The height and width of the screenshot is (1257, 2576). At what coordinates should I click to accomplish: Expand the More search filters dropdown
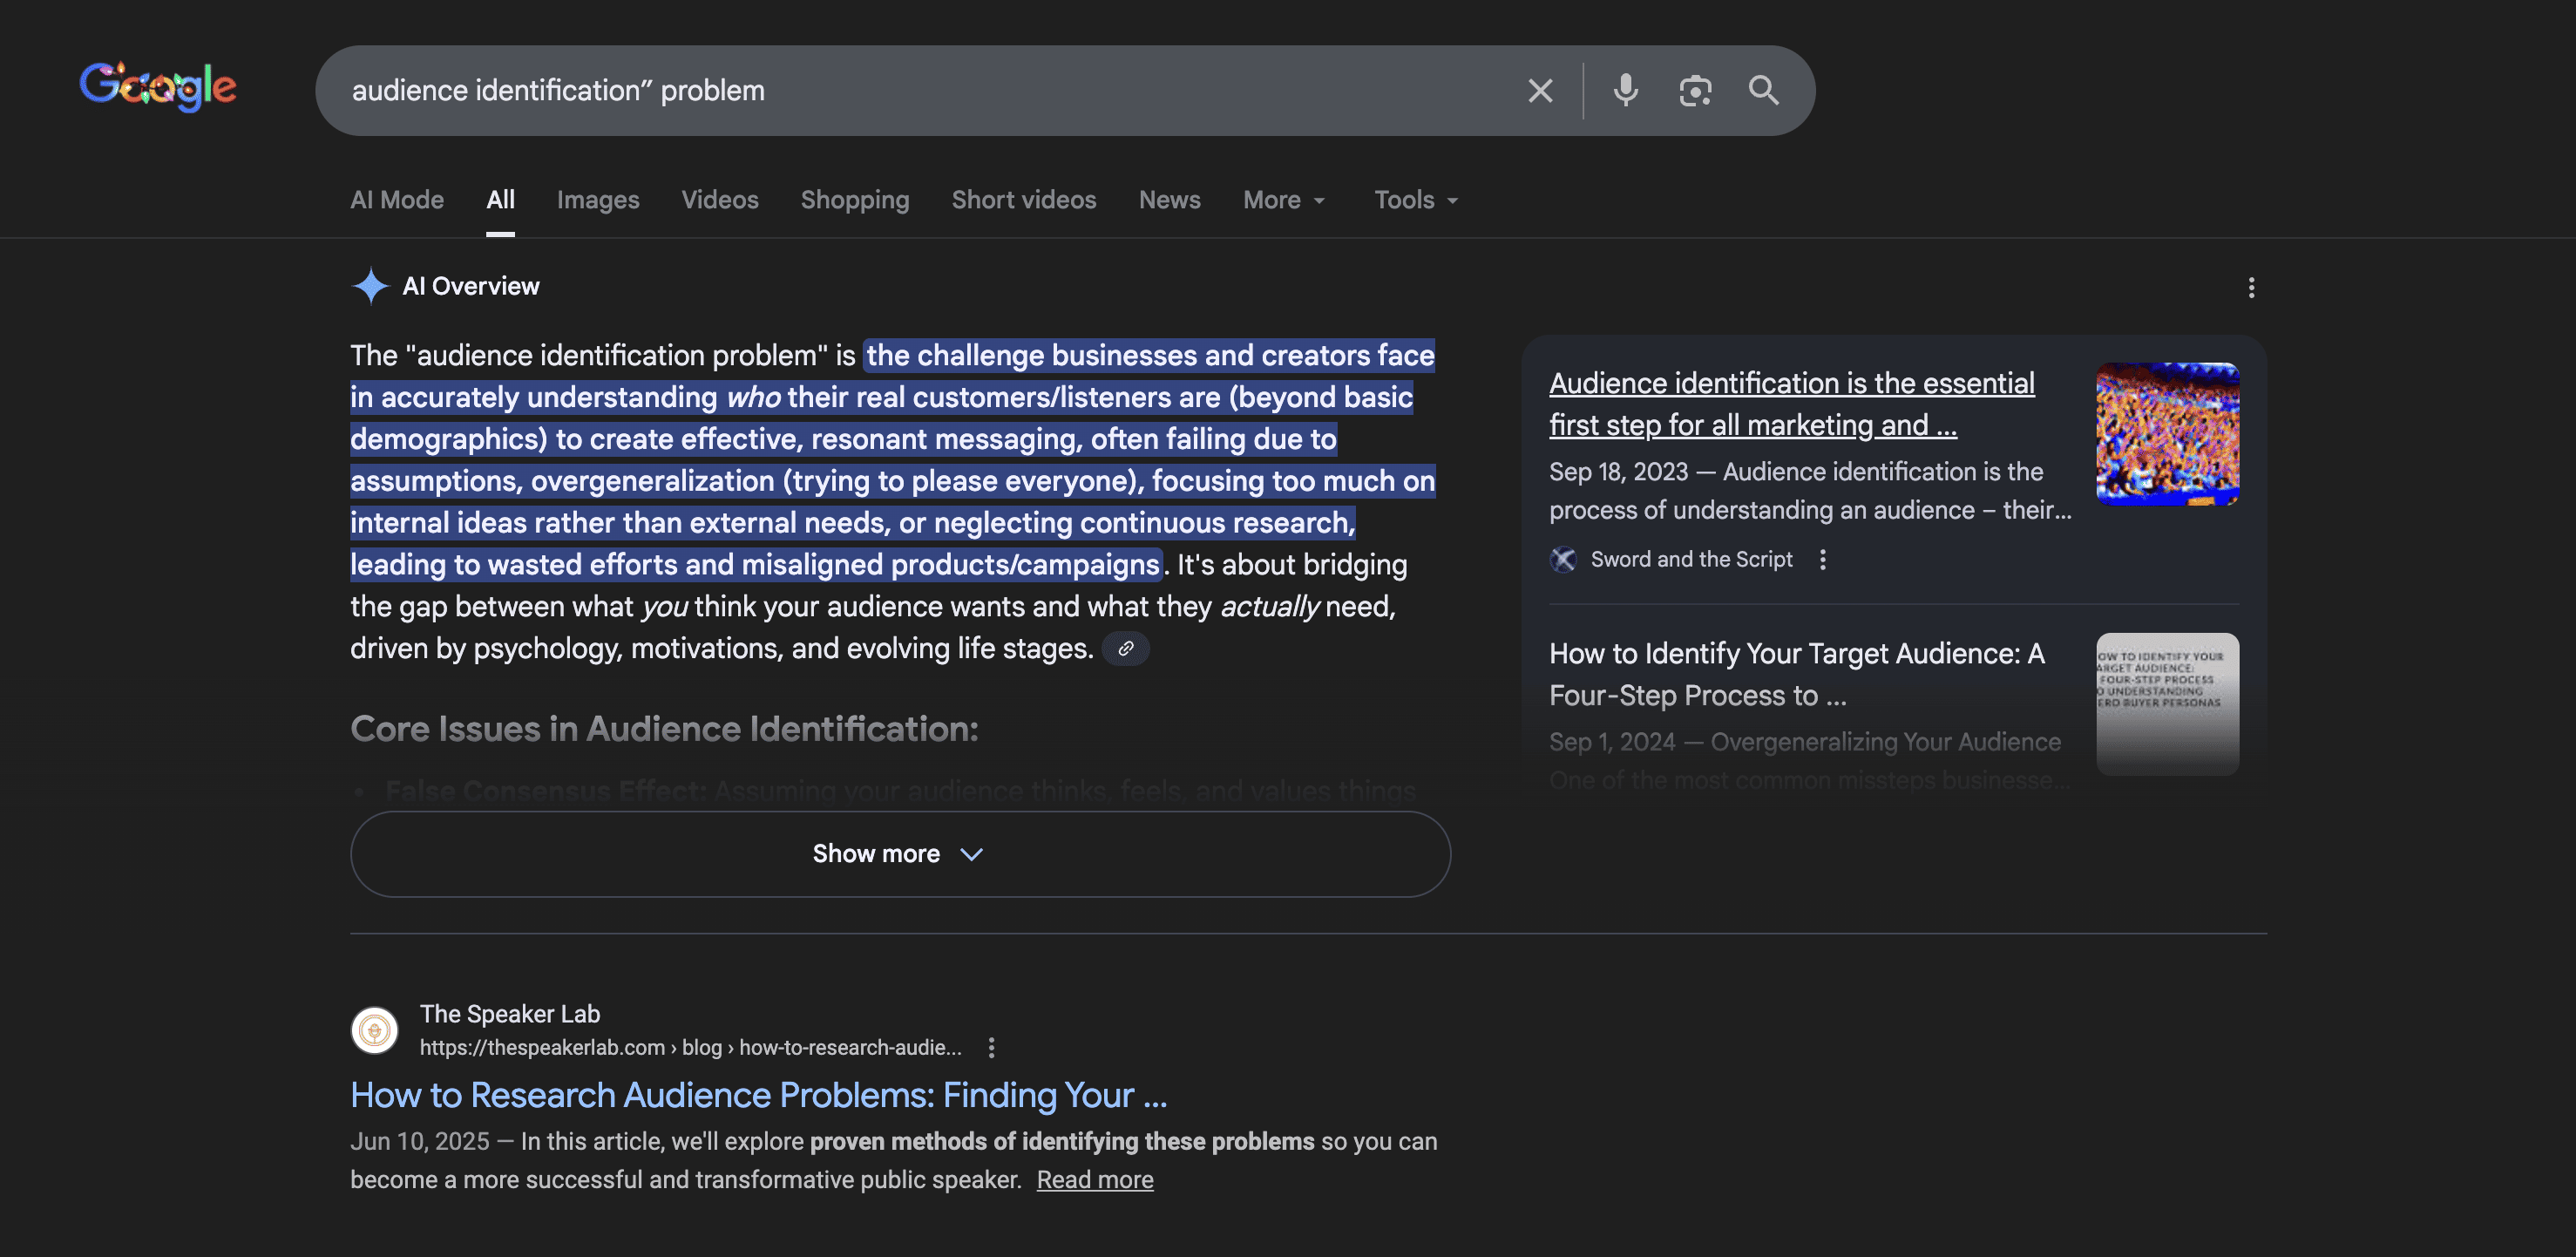[x=1283, y=200]
